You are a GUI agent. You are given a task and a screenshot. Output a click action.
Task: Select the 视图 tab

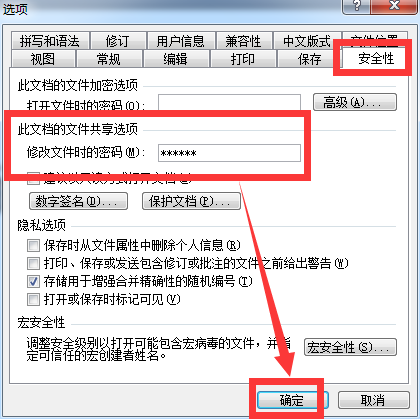[x=43, y=59]
